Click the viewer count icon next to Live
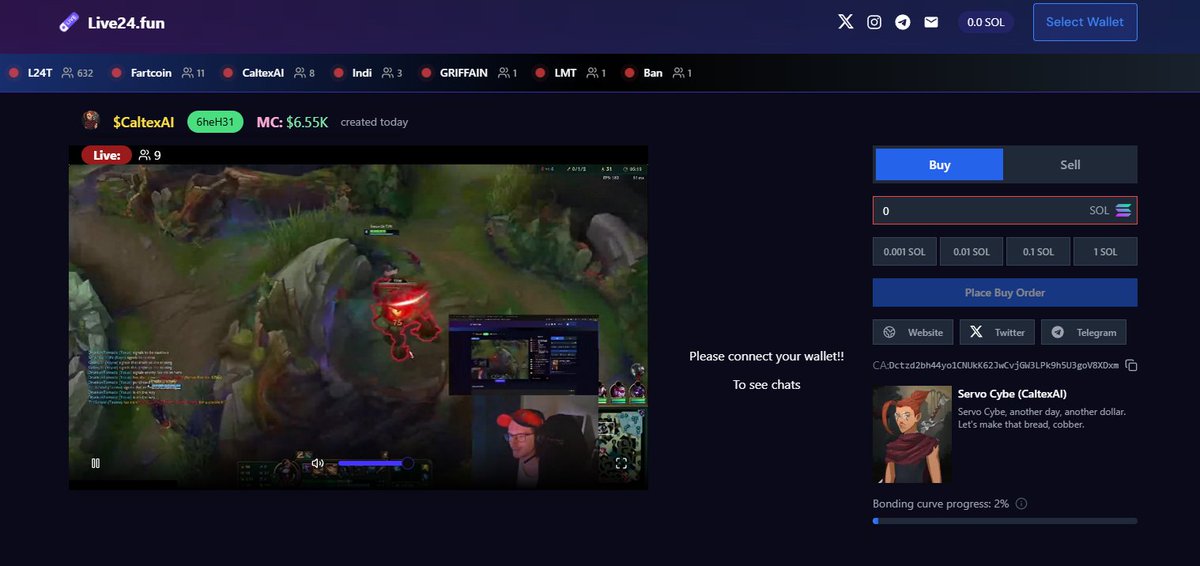Image resolution: width=1200 pixels, height=566 pixels. tap(144, 155)
